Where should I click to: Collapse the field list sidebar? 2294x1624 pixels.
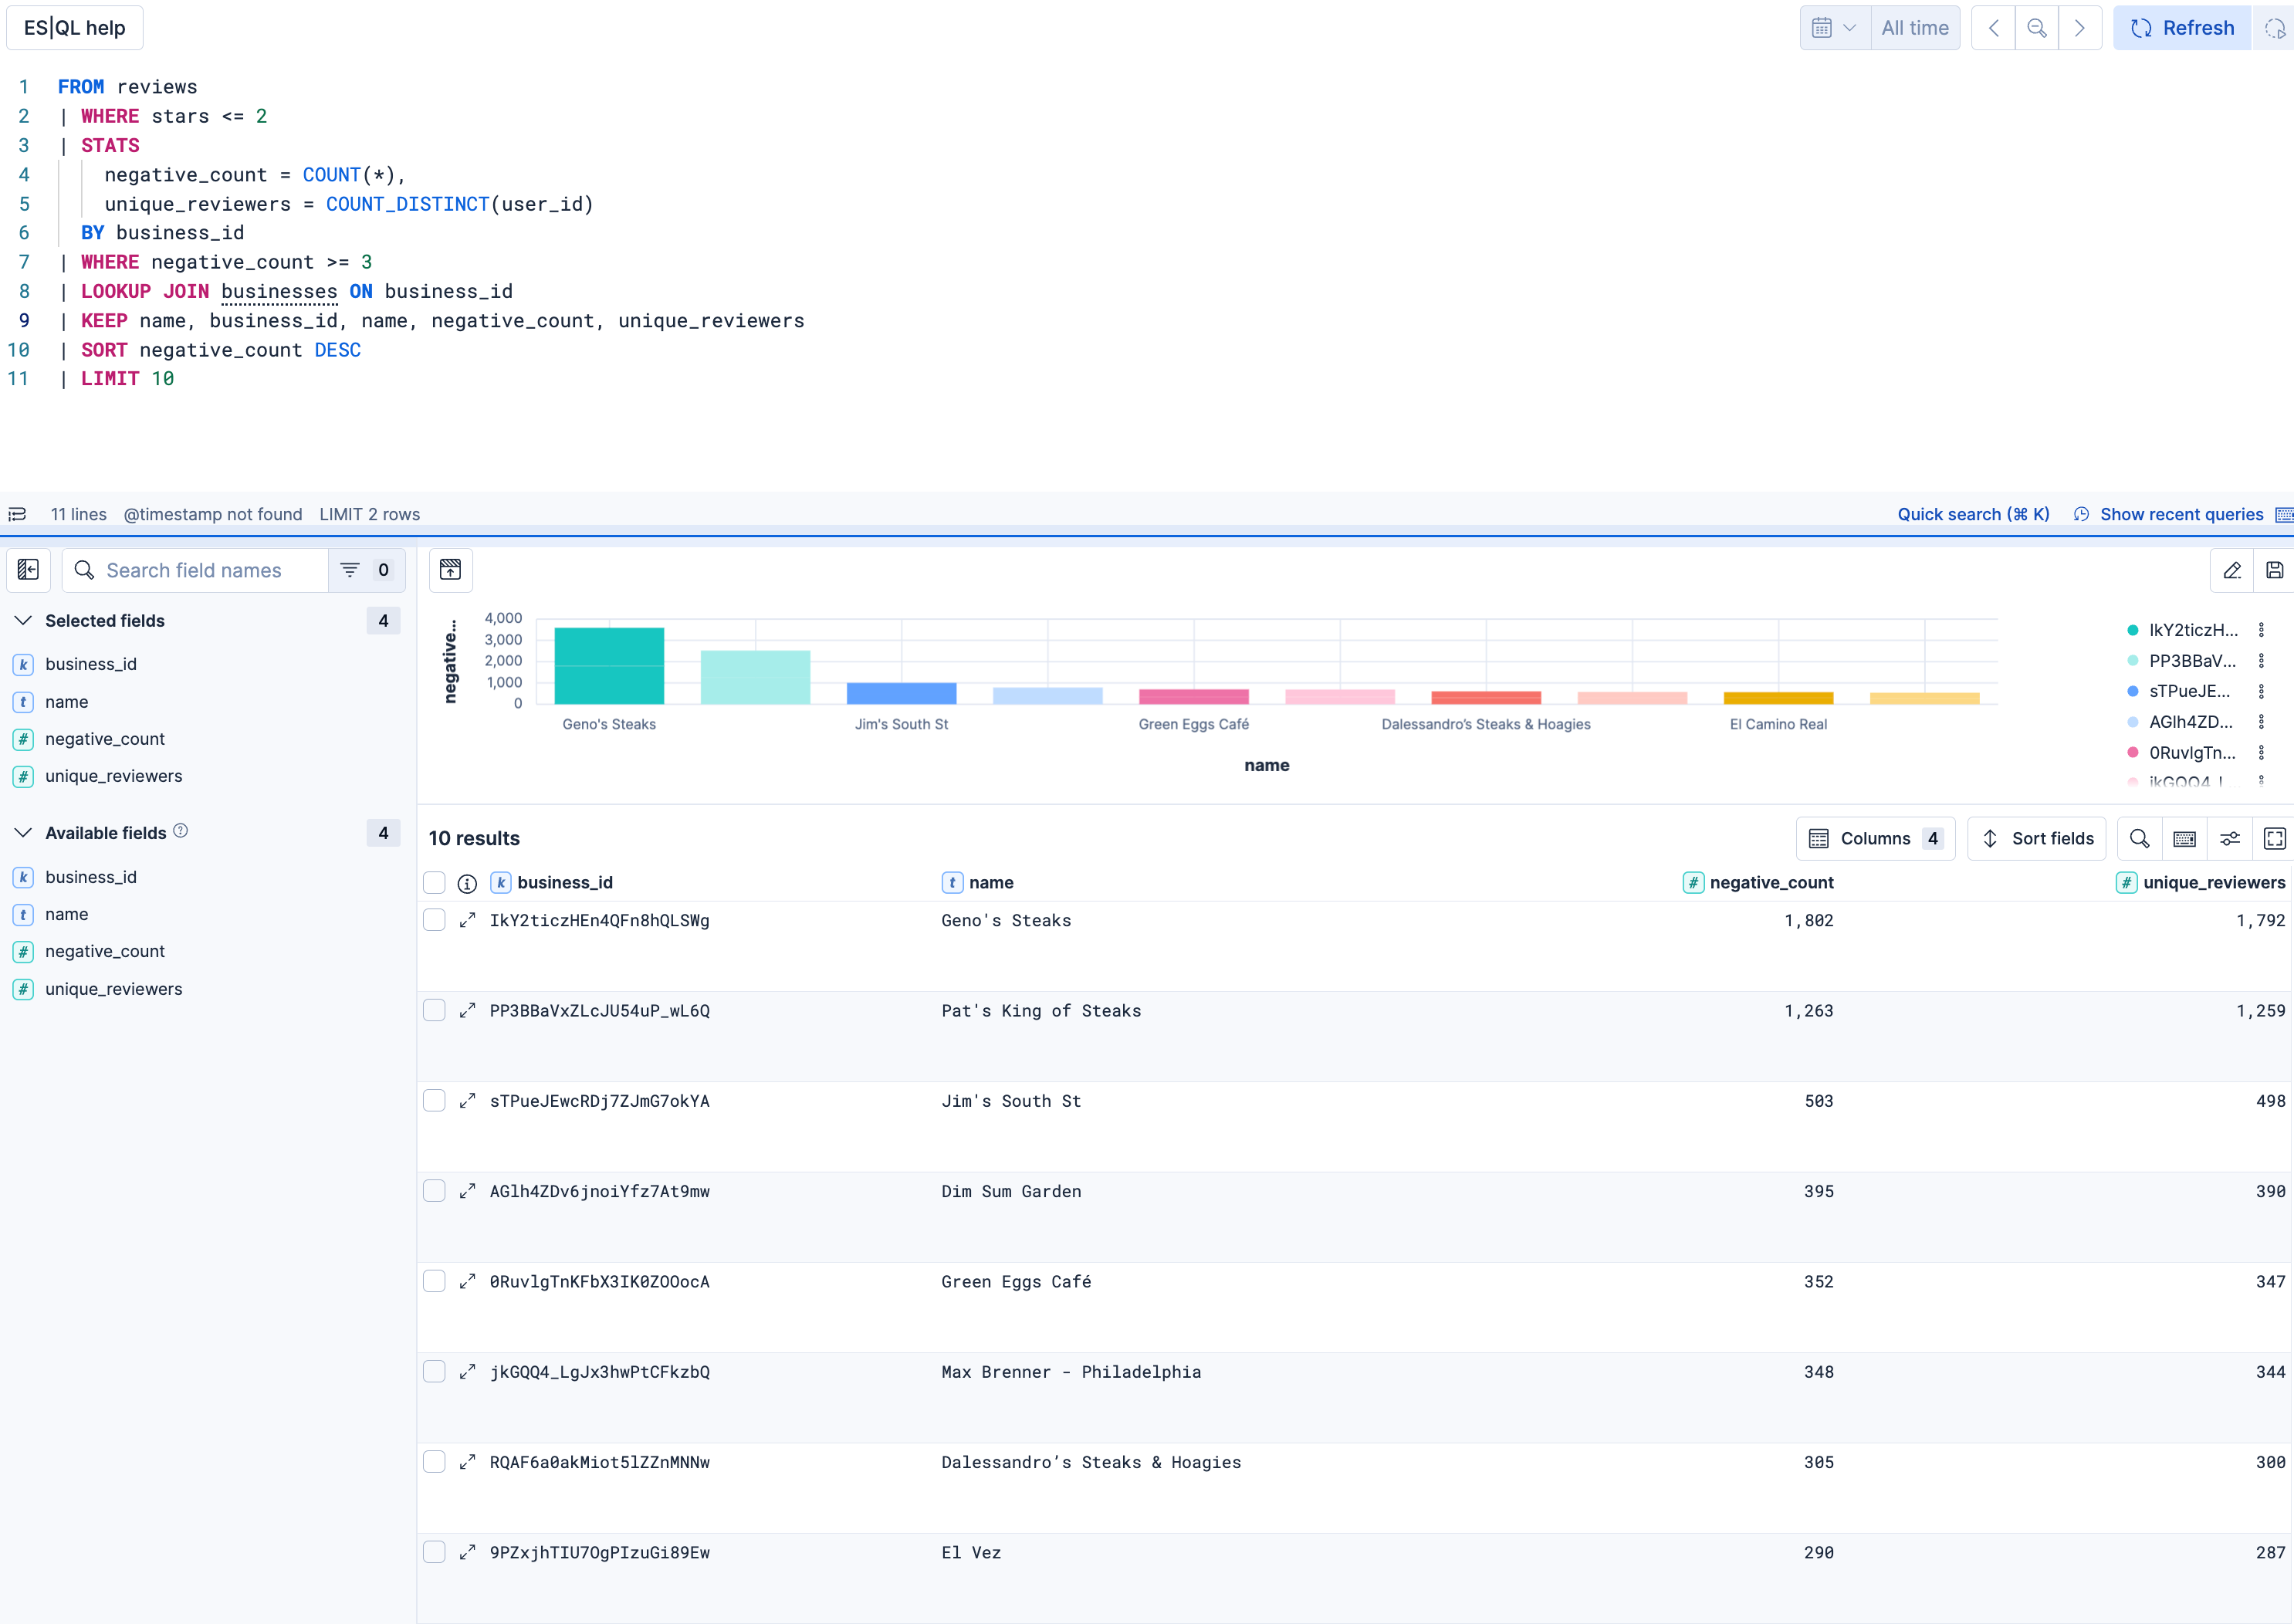[28, 570]
